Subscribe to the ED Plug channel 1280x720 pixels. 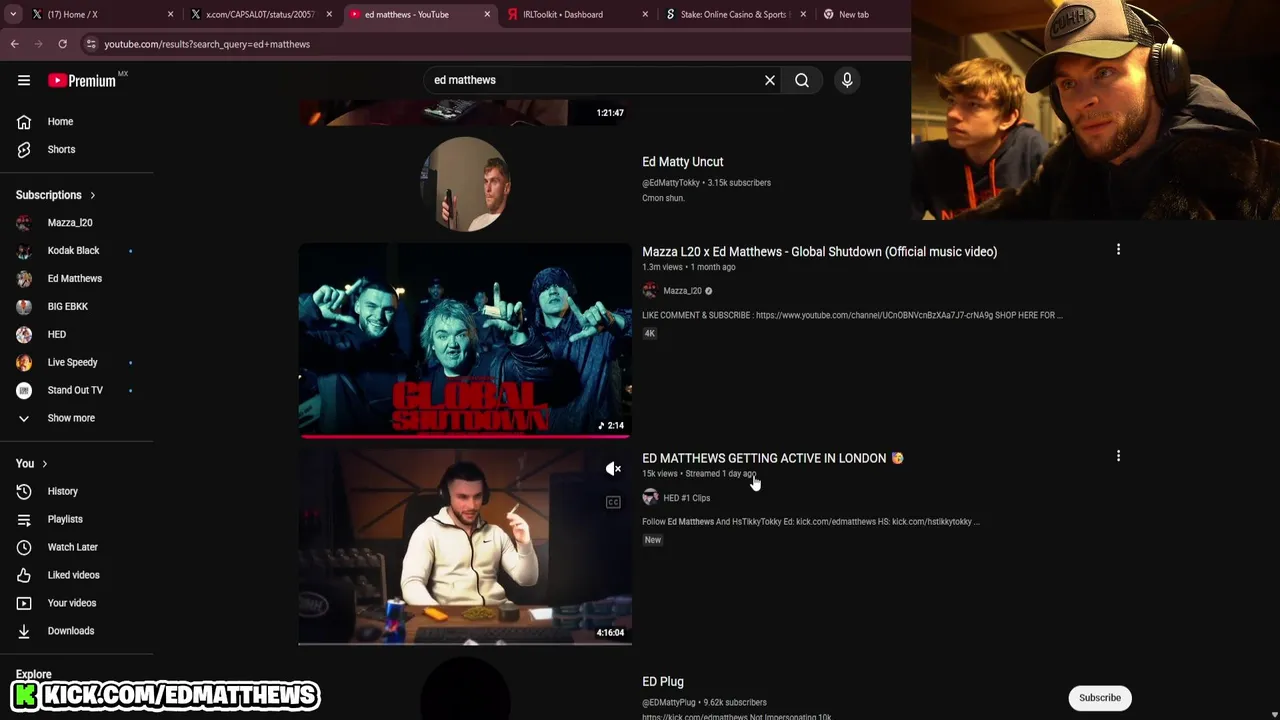coord(1100,698)
